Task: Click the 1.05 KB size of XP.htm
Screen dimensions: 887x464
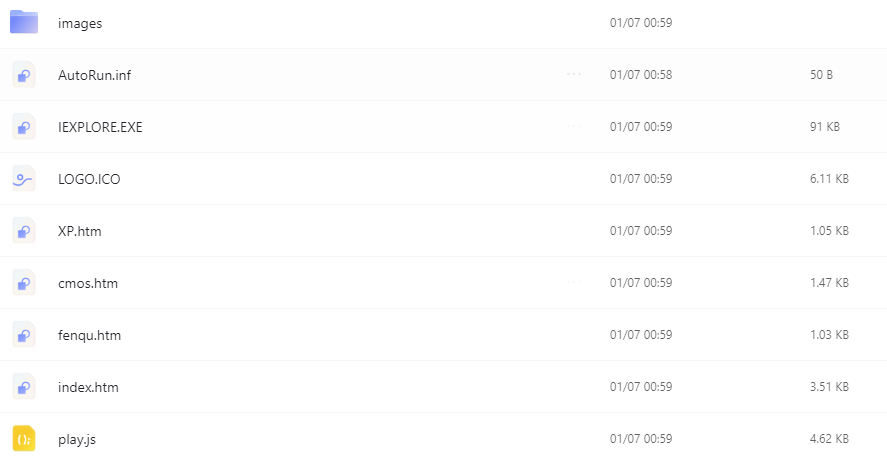Action: [829, 231]
